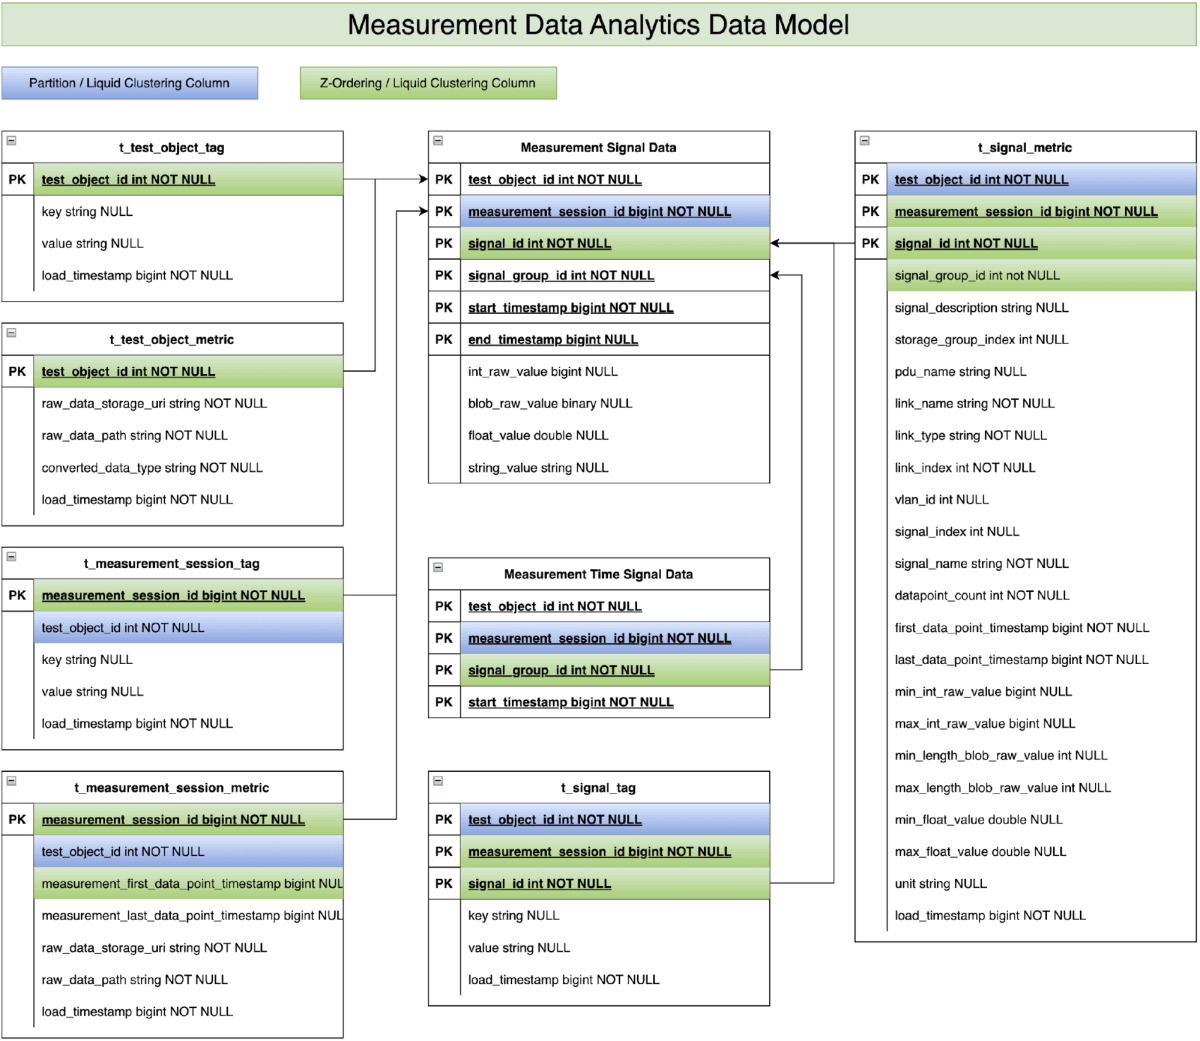
Task: Select the blue Partition / Liquid Clustering legend box
Action: [129, 83]
